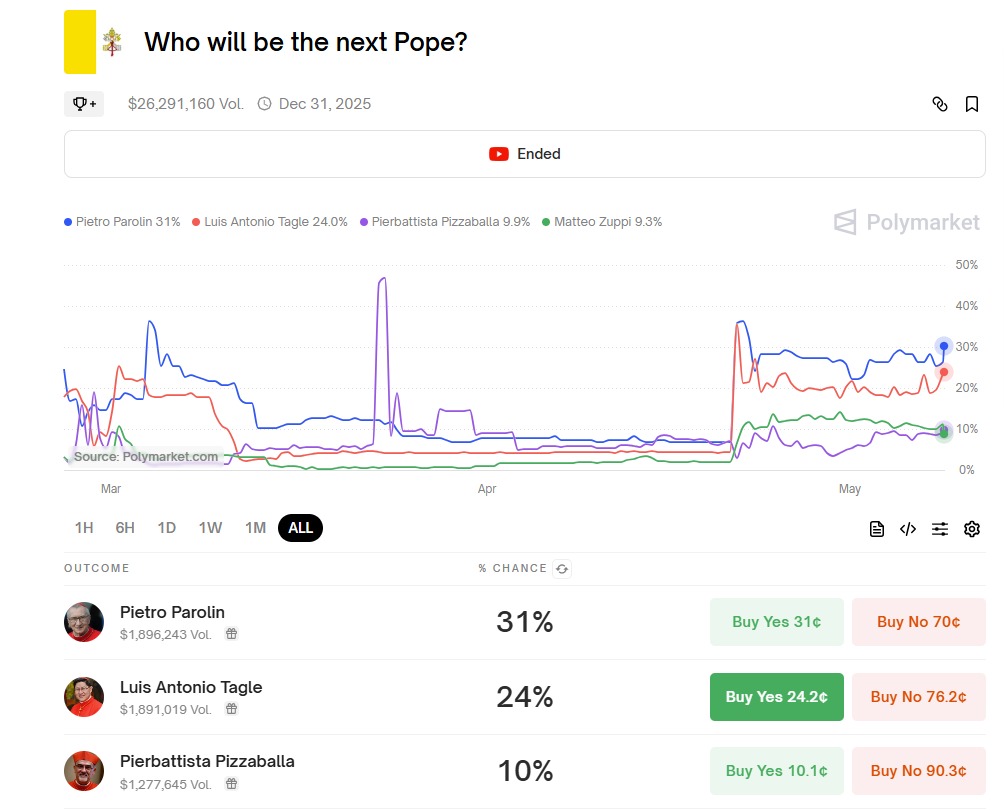This screenshot has height=810, width=1004.
Task: Click gift icon under Pietro Parolin
Action: pyautogui.click(x=231, y=634)
